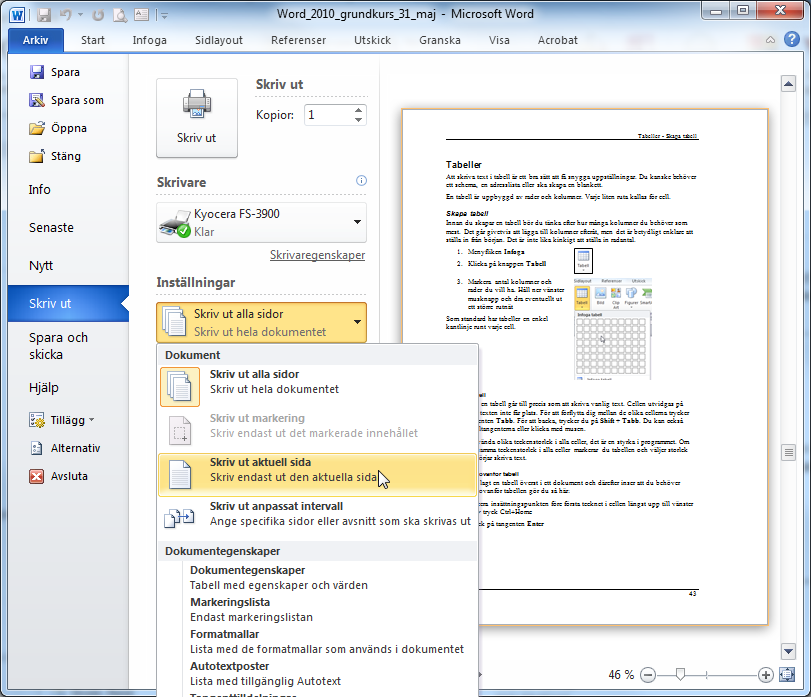The image size is (811, 697).
Task: Click the preview scrollbar thumb
Action: (788, 453)
